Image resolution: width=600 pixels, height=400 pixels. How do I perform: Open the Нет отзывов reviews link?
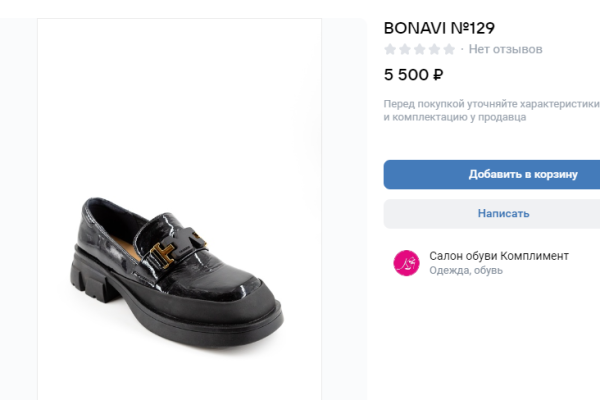[505, 49]
